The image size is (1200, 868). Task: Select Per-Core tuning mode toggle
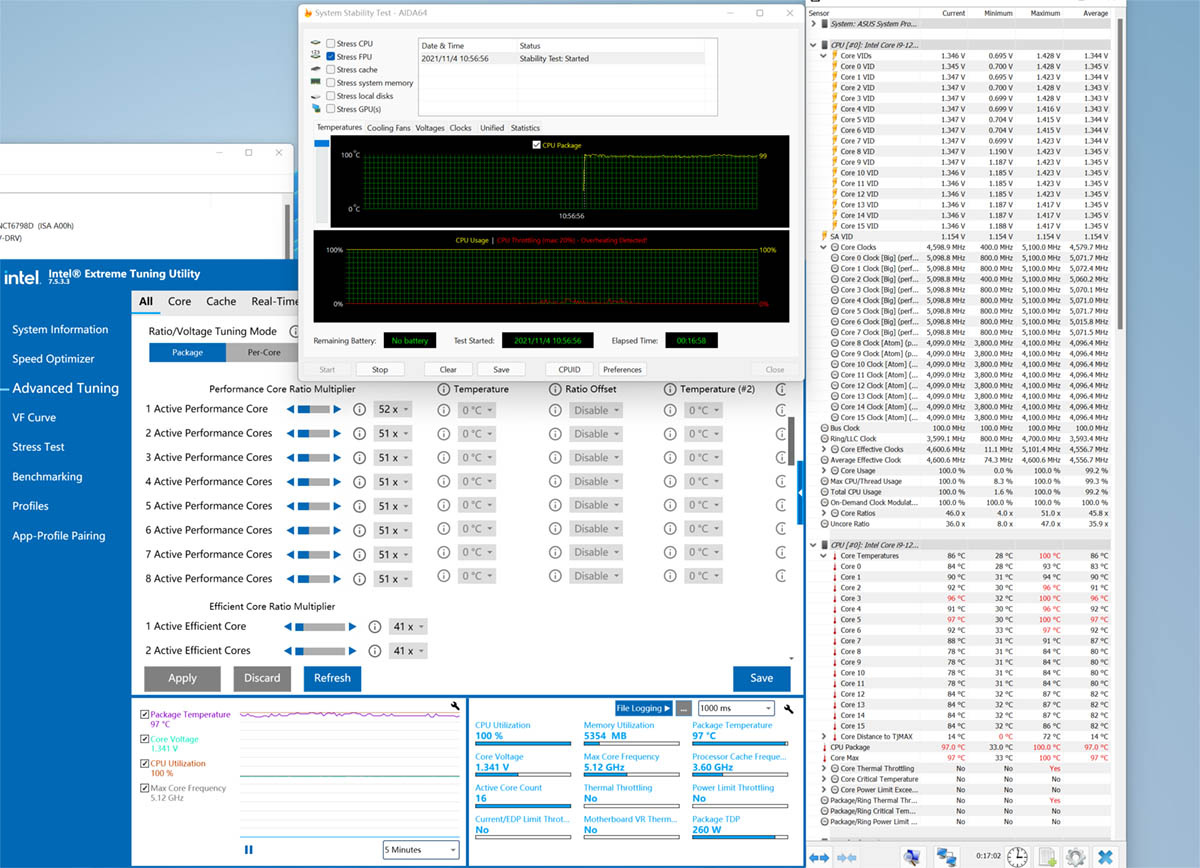(263, 352)
